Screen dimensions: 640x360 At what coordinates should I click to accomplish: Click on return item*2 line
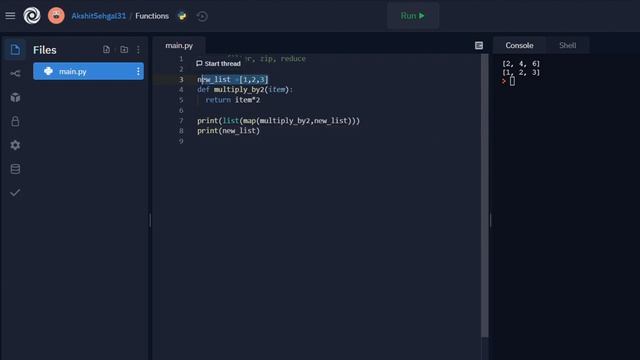(233, 100)
